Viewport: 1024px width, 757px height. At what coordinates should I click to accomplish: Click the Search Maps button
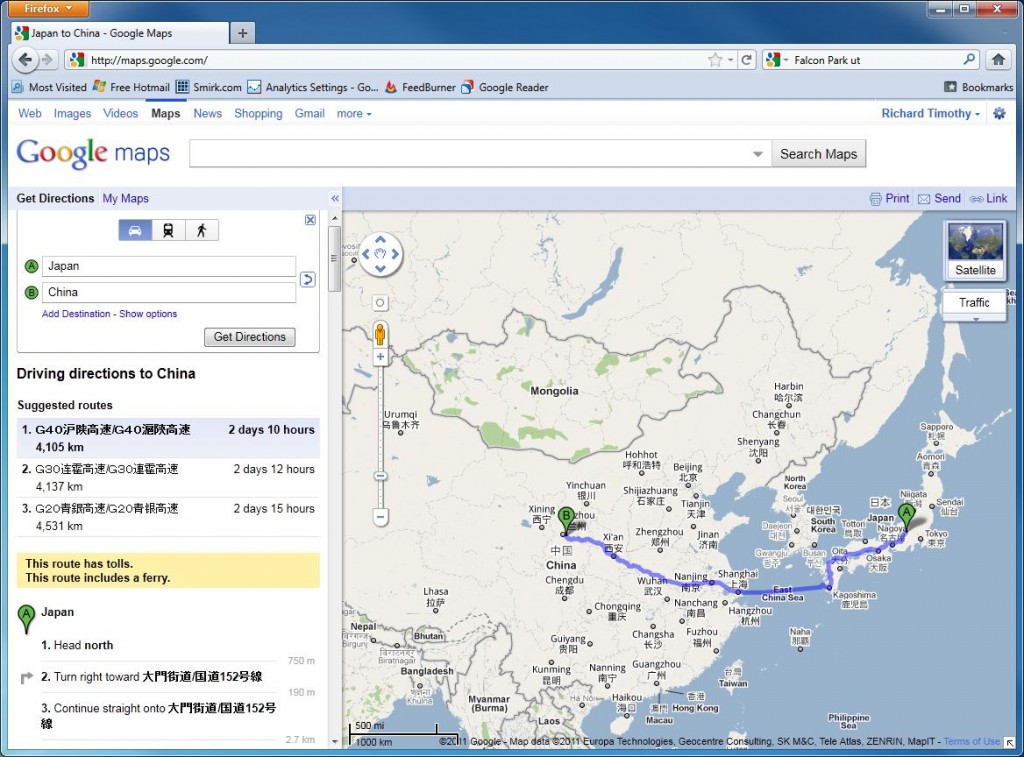click(x=818, y=154)
